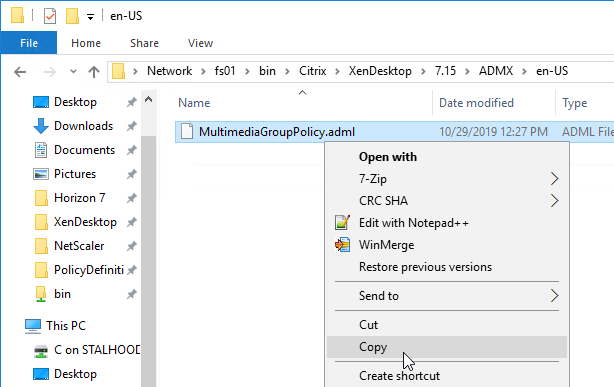Click Network in the address breadcrumb
This screenshot has width=614, height=387.
coord(170,71)
